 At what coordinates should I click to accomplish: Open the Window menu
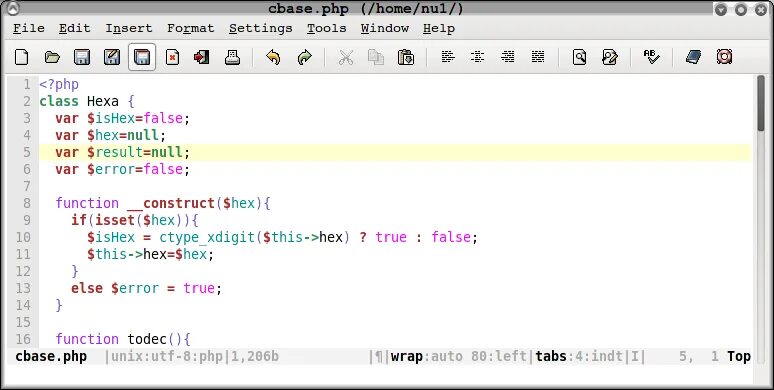pos(385,29)
